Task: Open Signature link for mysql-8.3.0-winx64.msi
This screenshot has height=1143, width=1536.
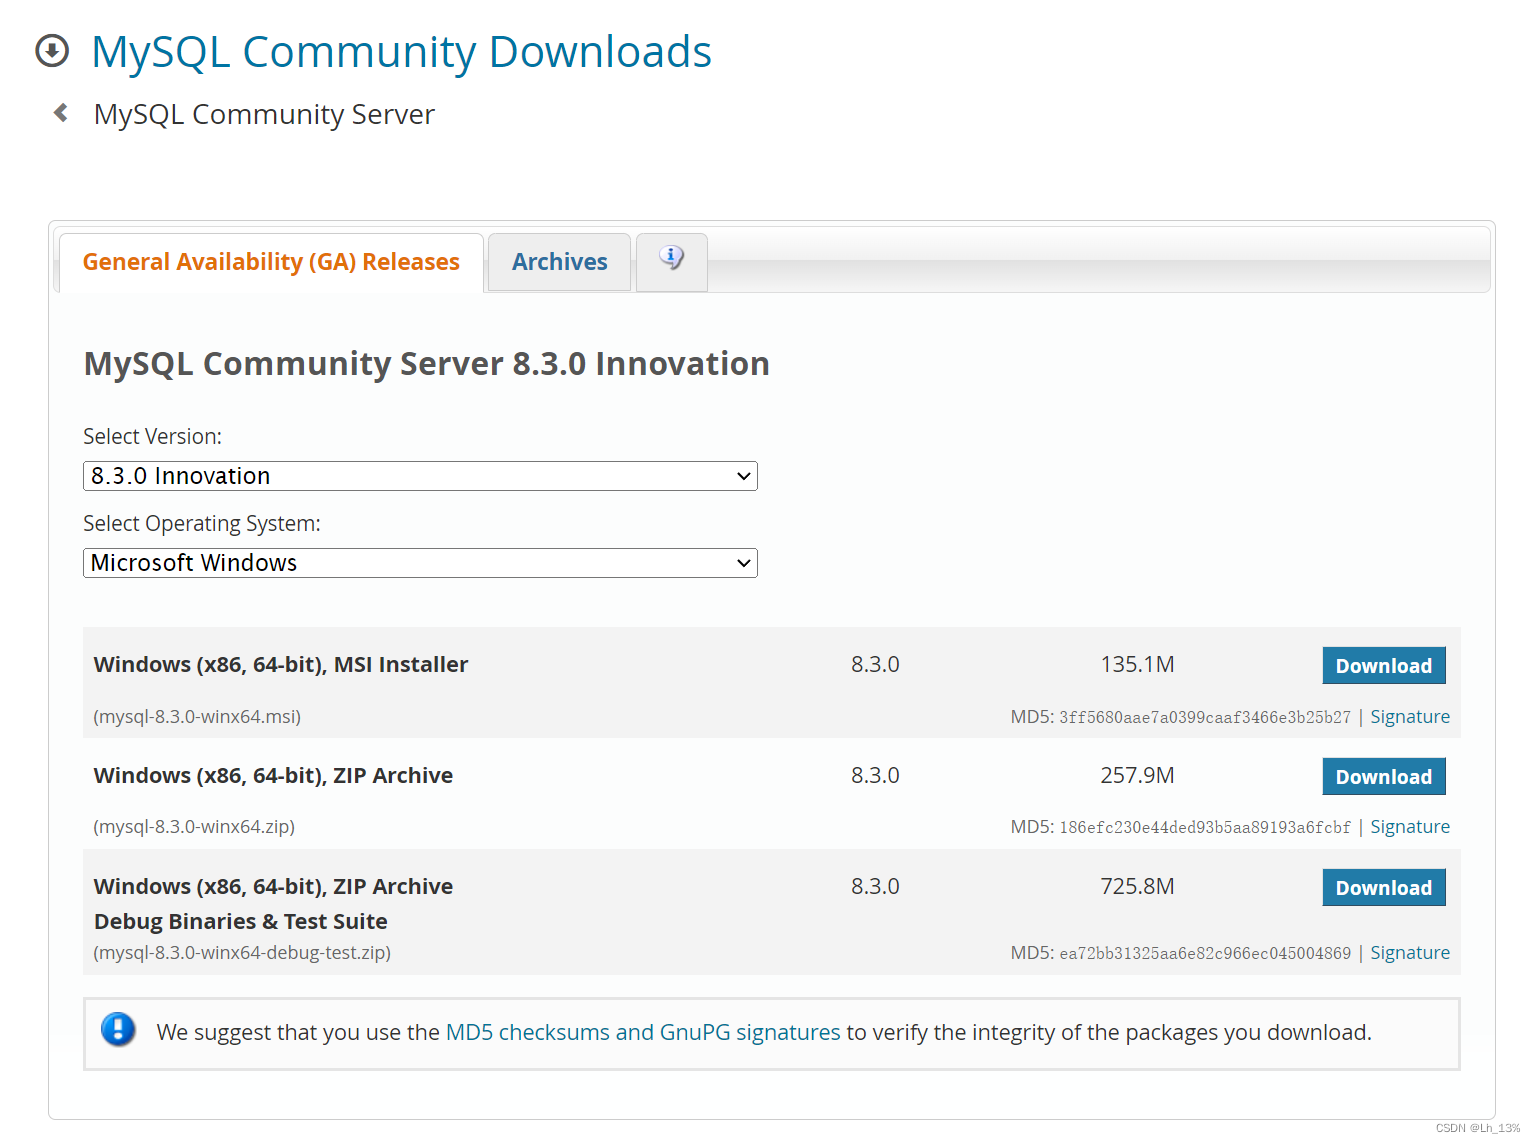Action: pos(1410,716)
